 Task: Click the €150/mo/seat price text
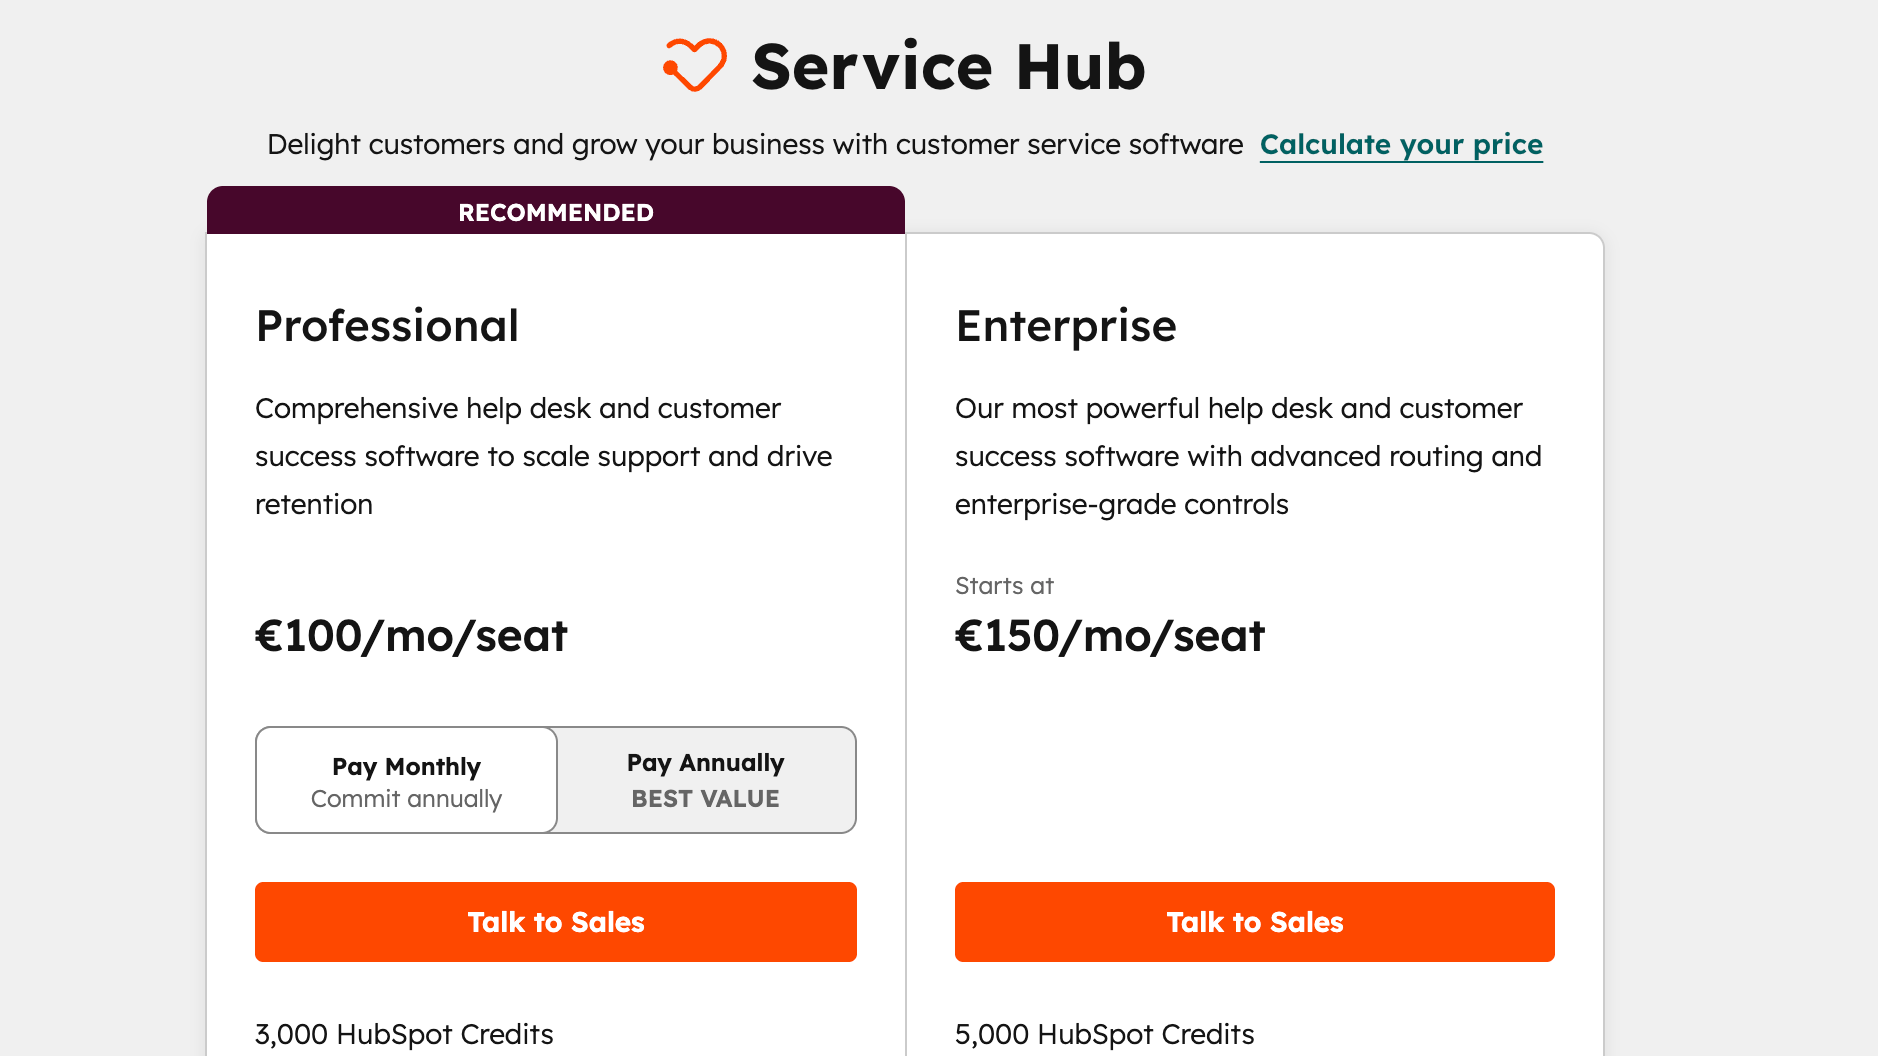(1110, 635)
